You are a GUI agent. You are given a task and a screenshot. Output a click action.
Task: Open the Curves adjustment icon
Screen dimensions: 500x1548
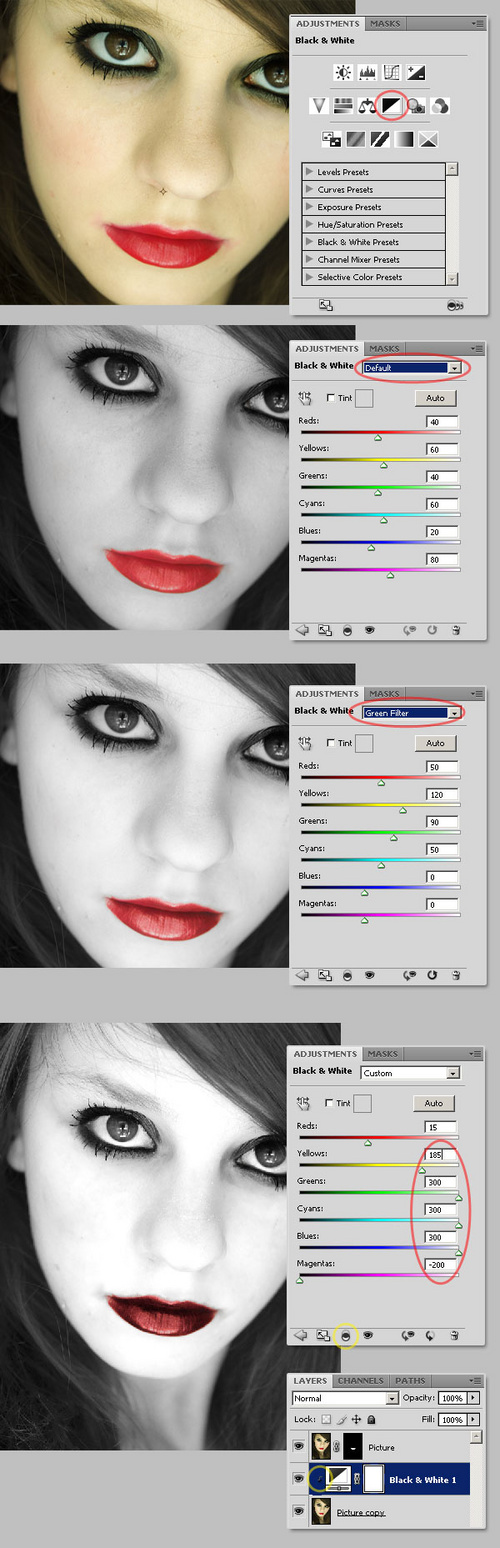[x=391, y=72]
